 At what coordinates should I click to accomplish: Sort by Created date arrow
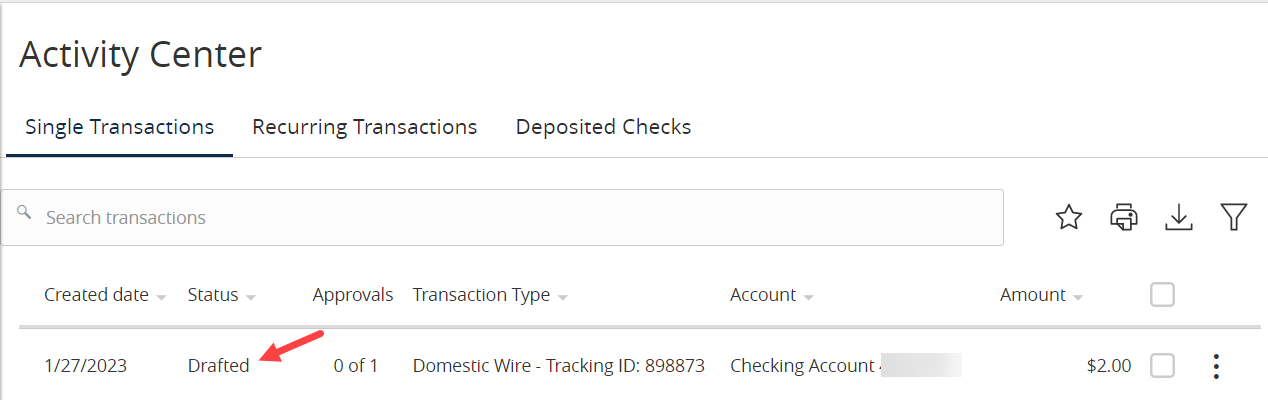click(x=160, y=297)
